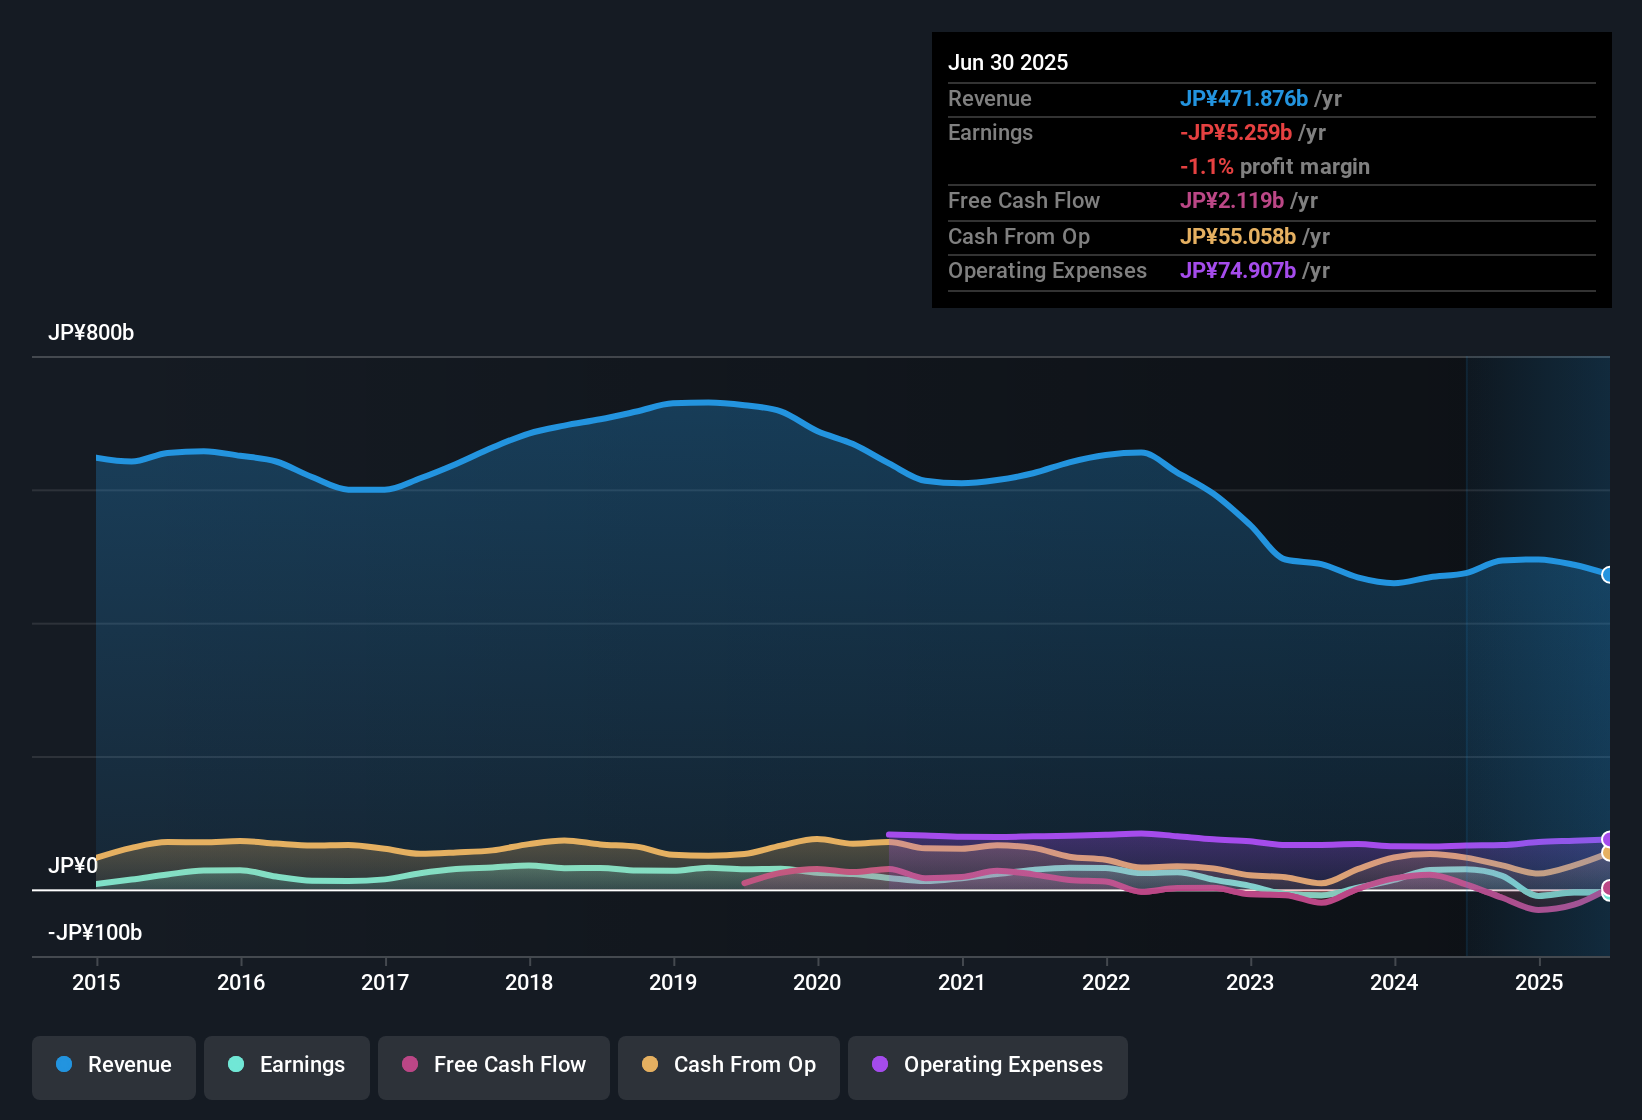This screenshot has width=1642, height=1120.
Task: Select the 2020 label on the time axis
Action: (817, 983)
